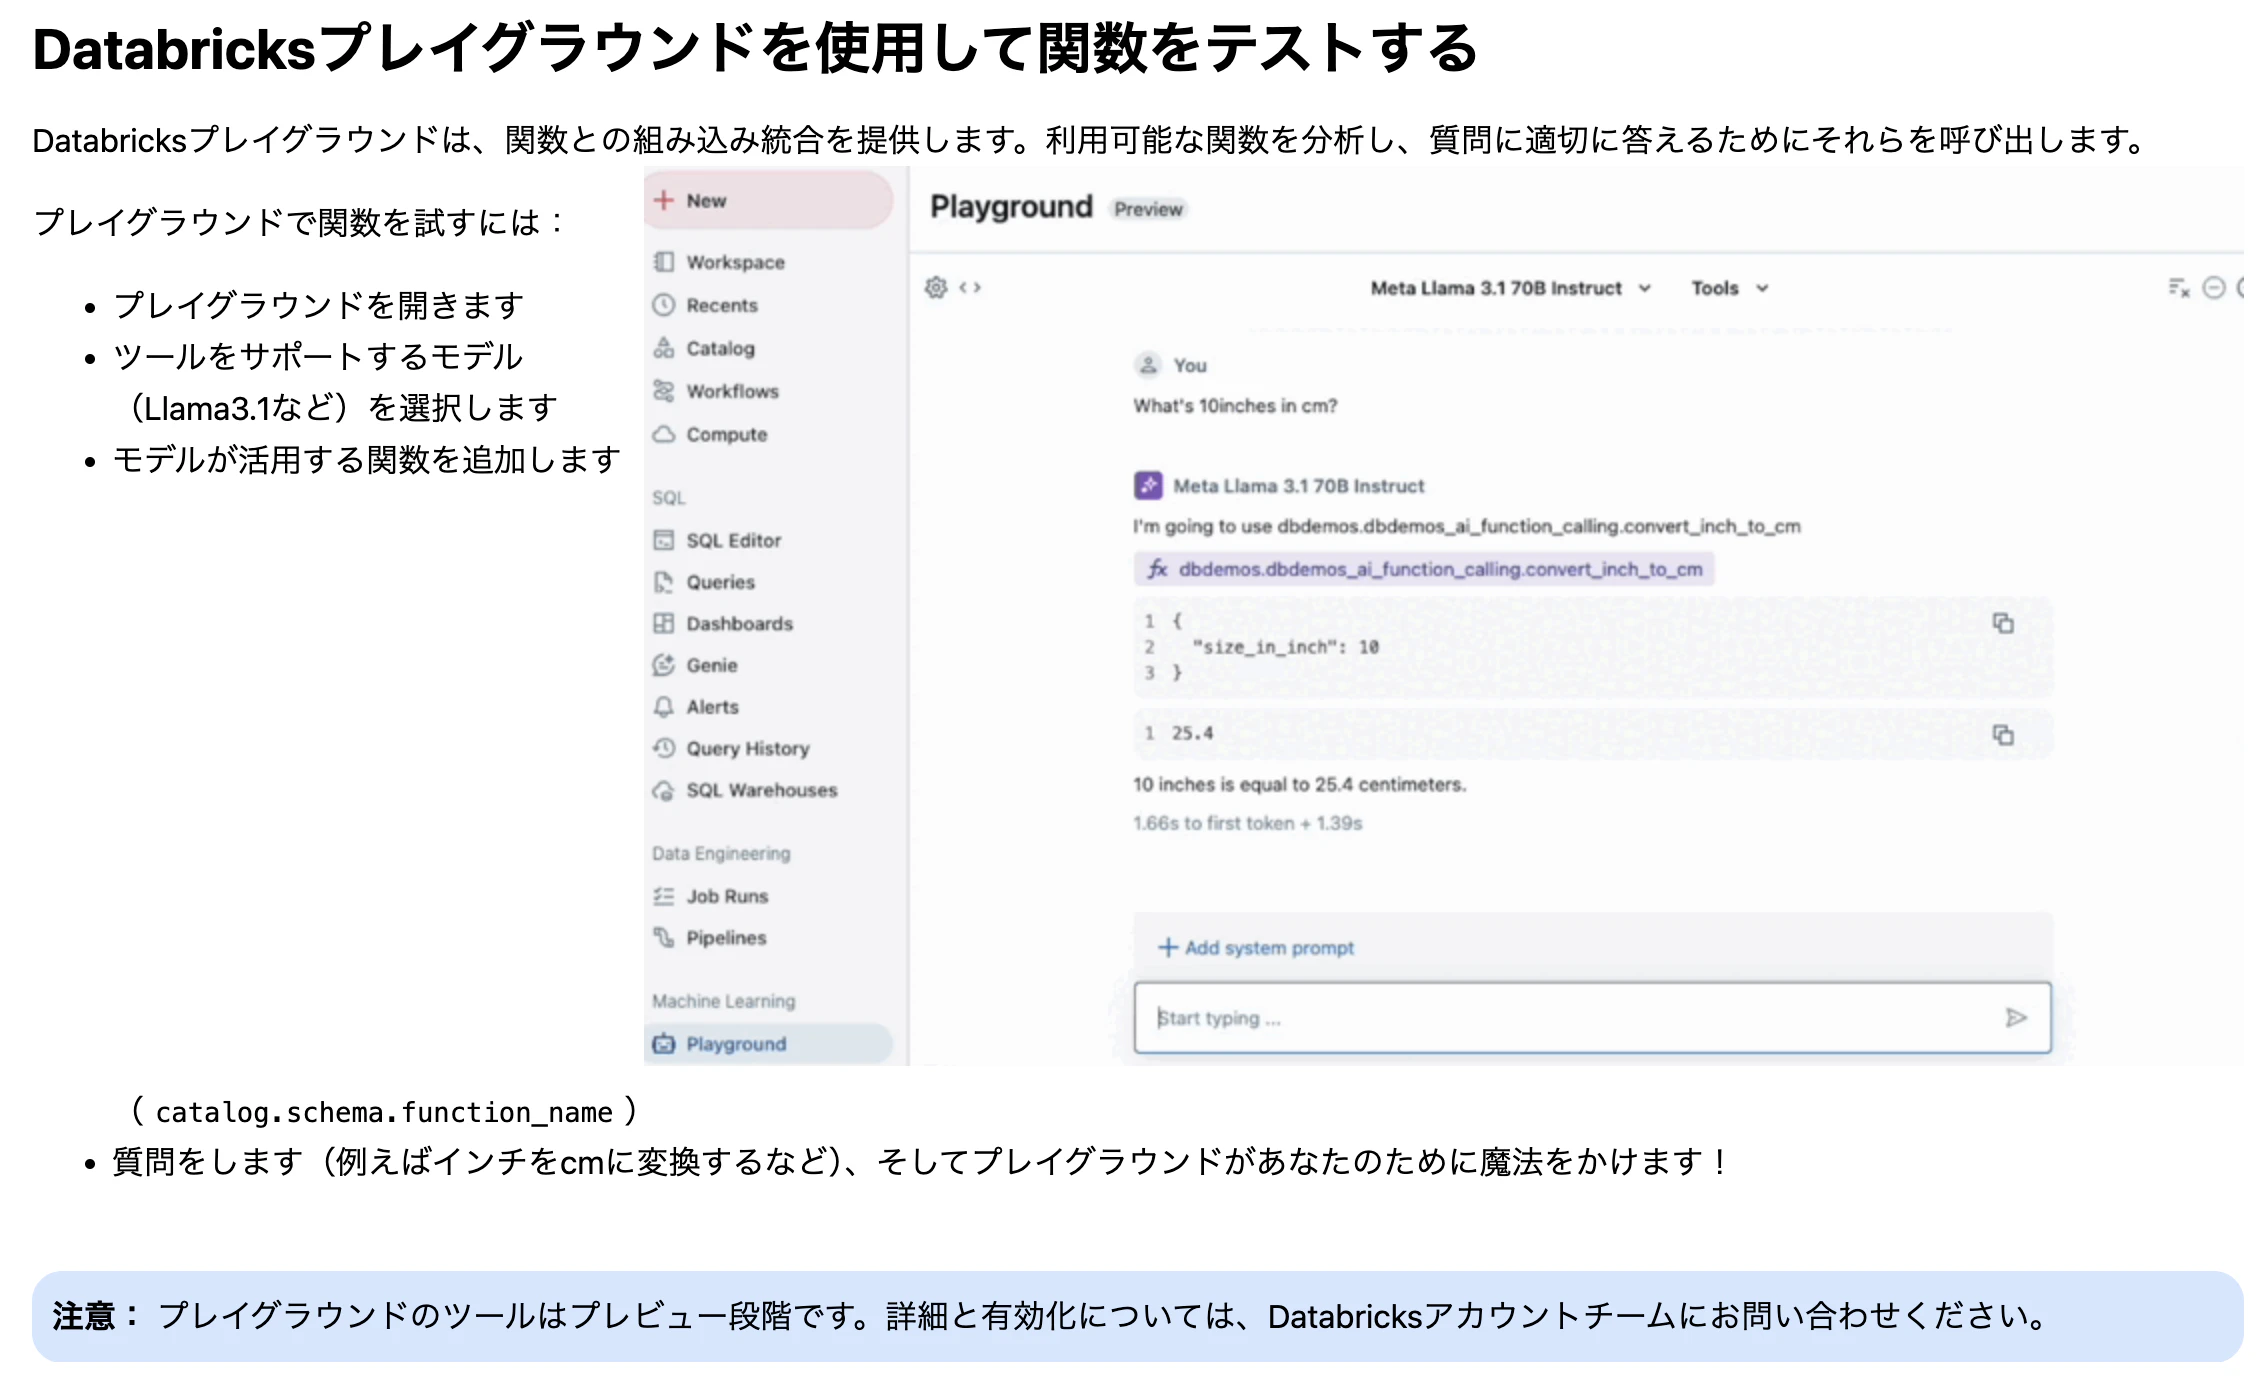Copy the size_in_inch JSON code block

[x=2003, y=623]
